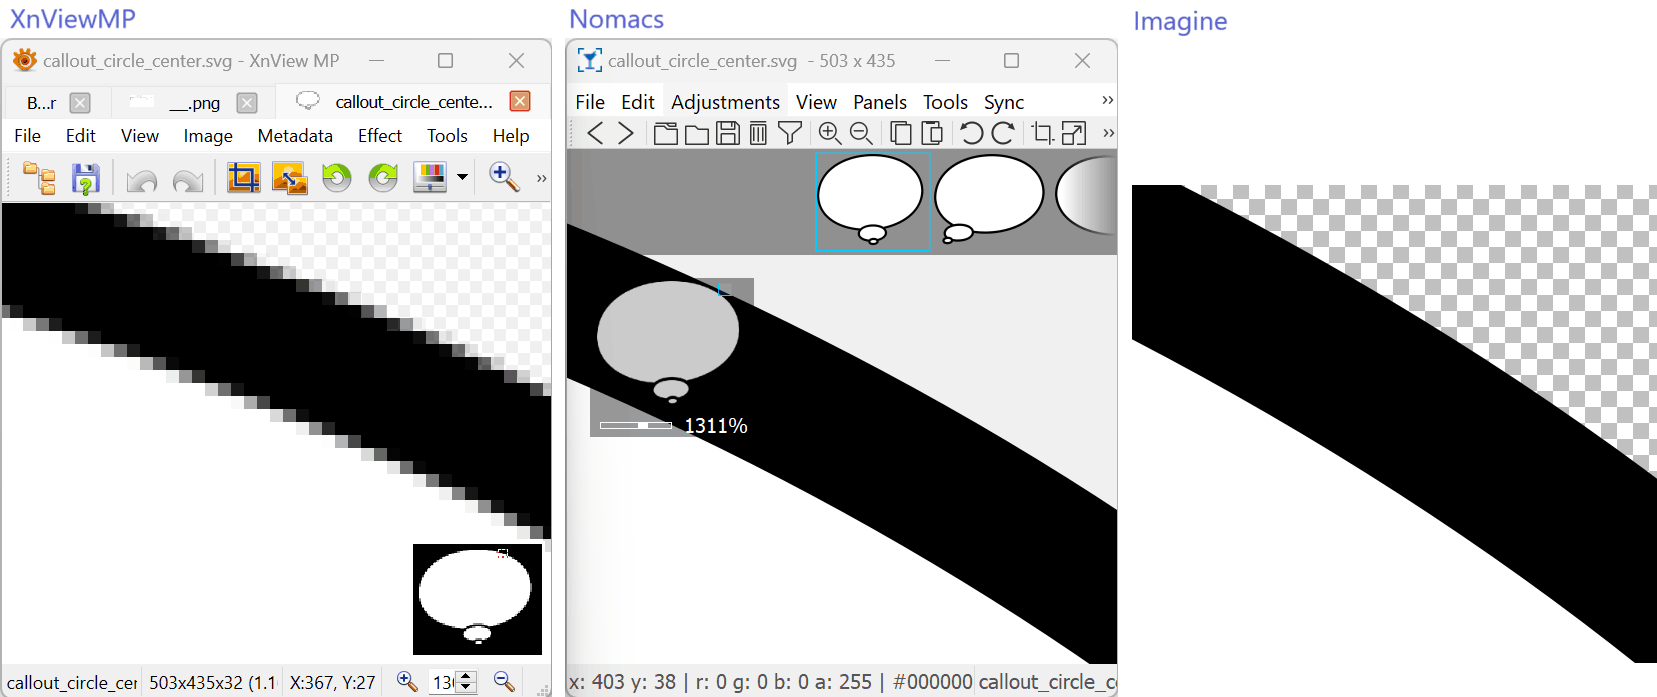Screen dimensions: 1657x697
Task: Click the zoom percentage spin box in XnView MP
Action: coord(453,682)
